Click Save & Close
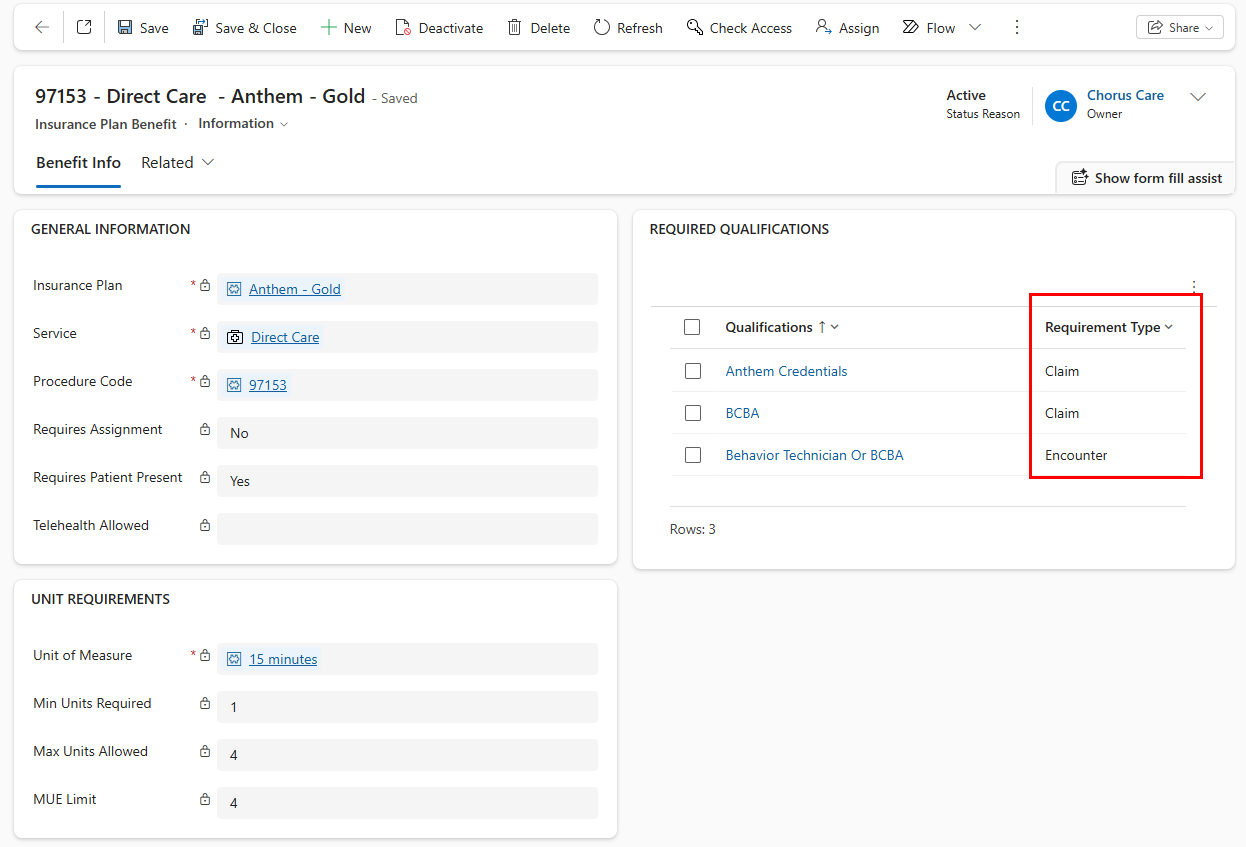The width and height of the screenshot is (1246, 847). pyautogui.click(x=245, y=28)
